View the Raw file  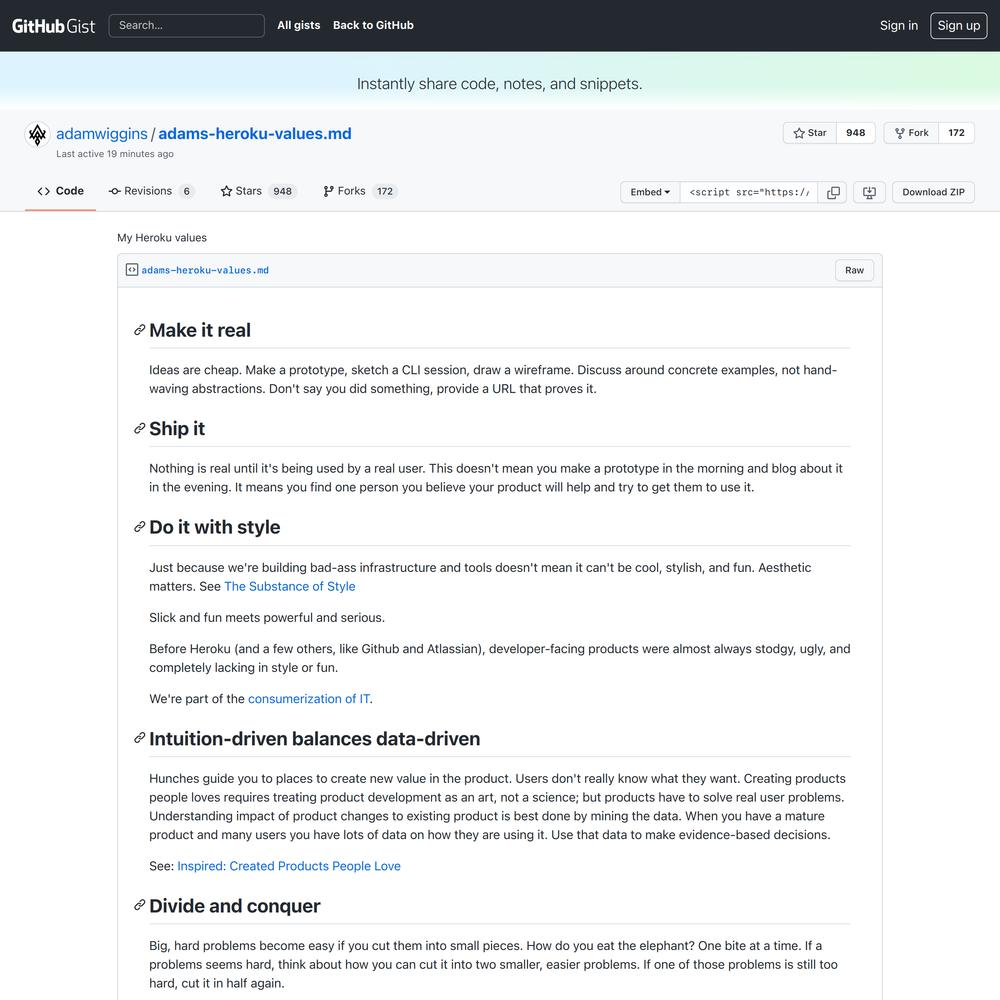pos(854,270)
